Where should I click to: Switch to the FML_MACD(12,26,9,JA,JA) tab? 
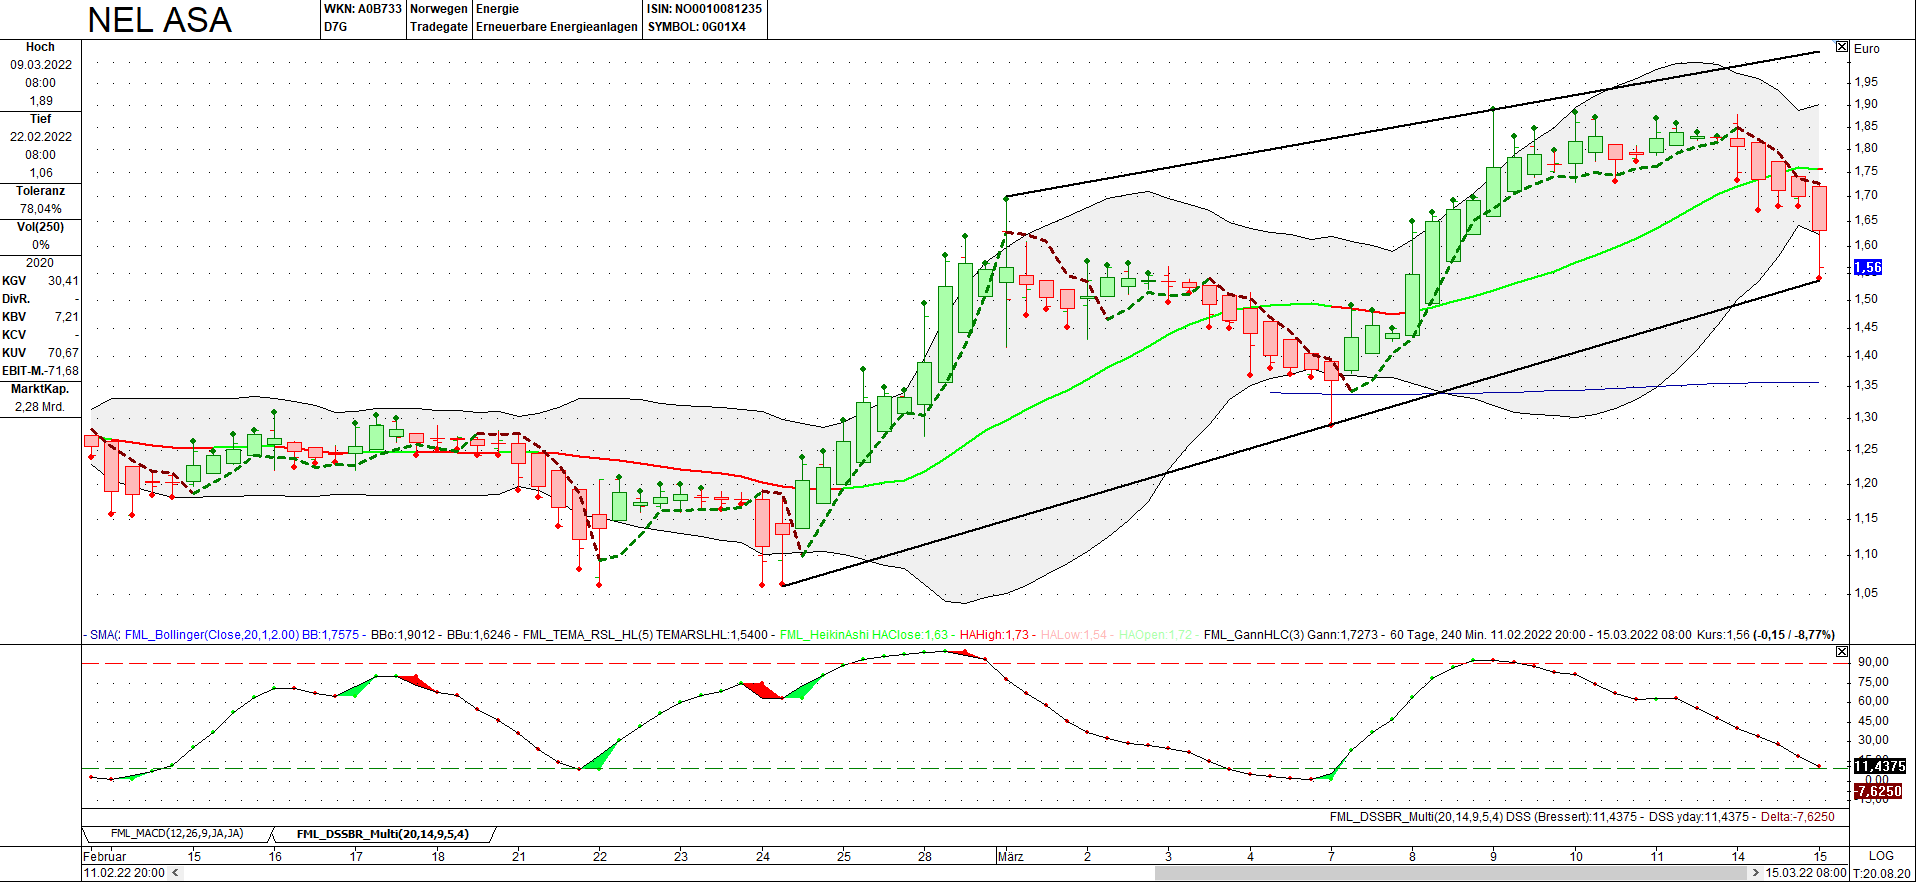(x=177, y=834)
